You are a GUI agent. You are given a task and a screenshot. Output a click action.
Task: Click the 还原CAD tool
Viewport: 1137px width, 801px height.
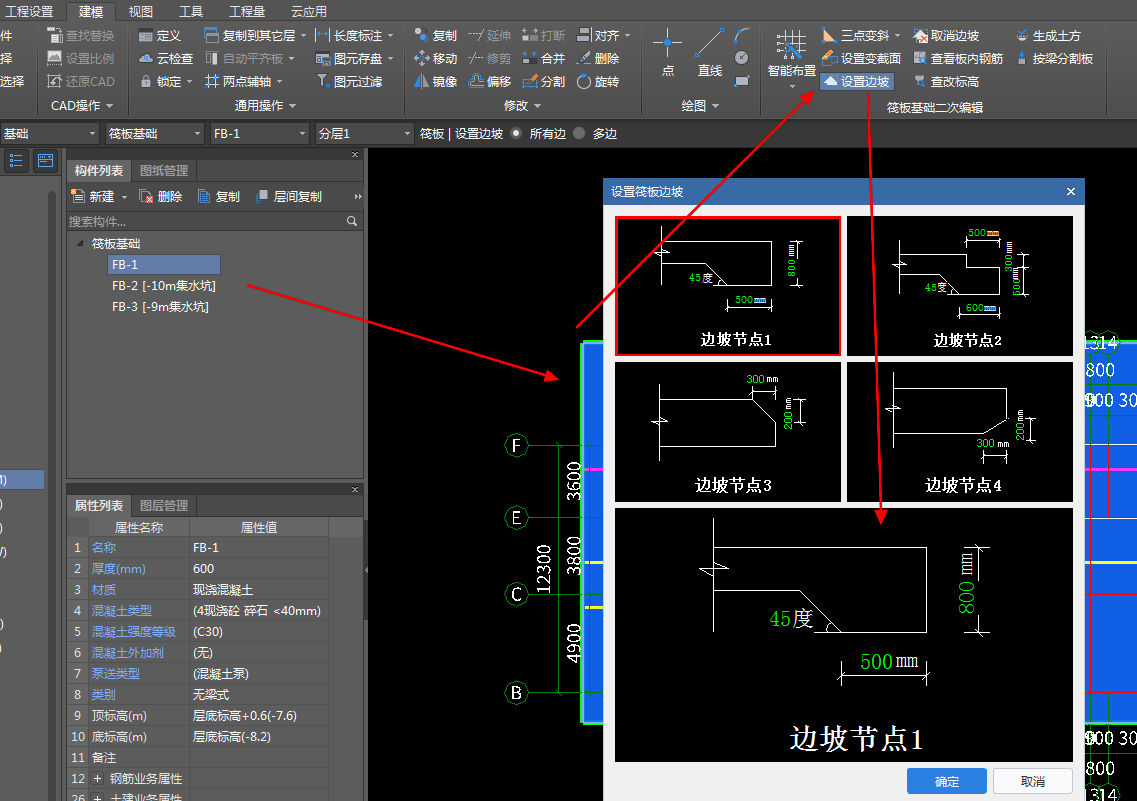tap(80, 81)
